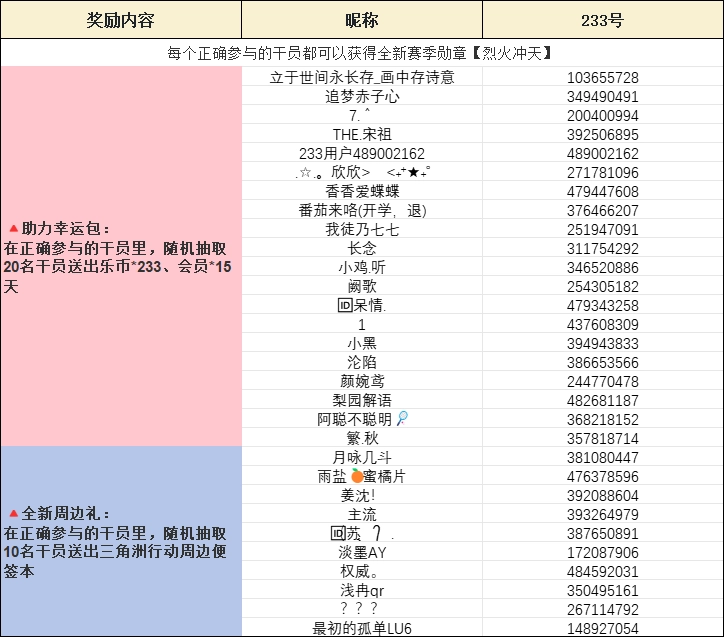Click the ID badge before 呆情
724x637 pixels.
(343, 306)
